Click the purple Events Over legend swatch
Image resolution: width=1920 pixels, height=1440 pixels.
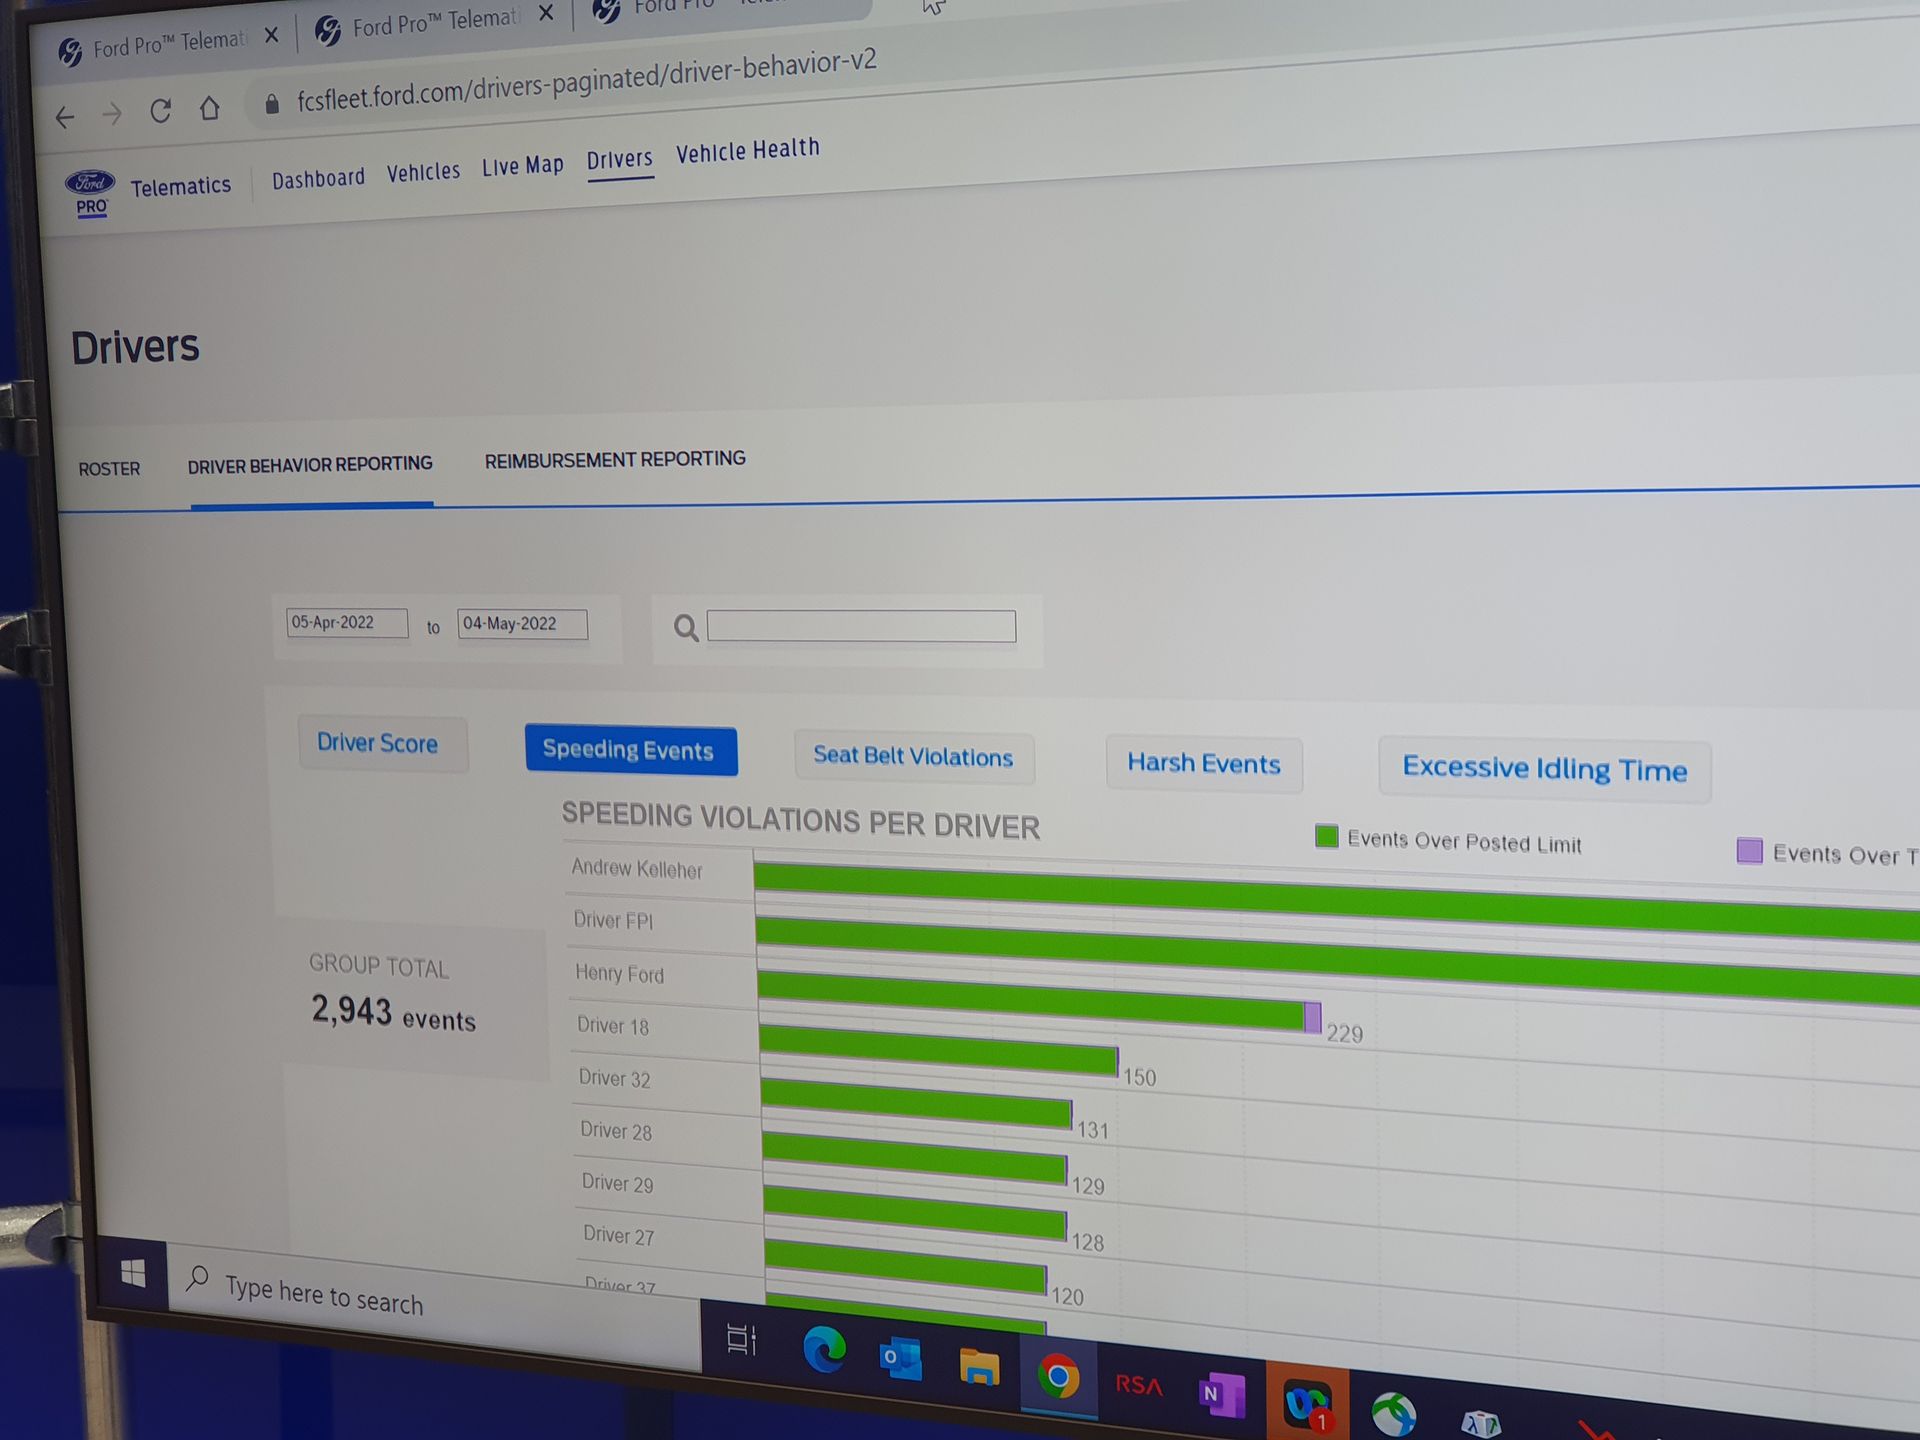[x=1749, y=851]
